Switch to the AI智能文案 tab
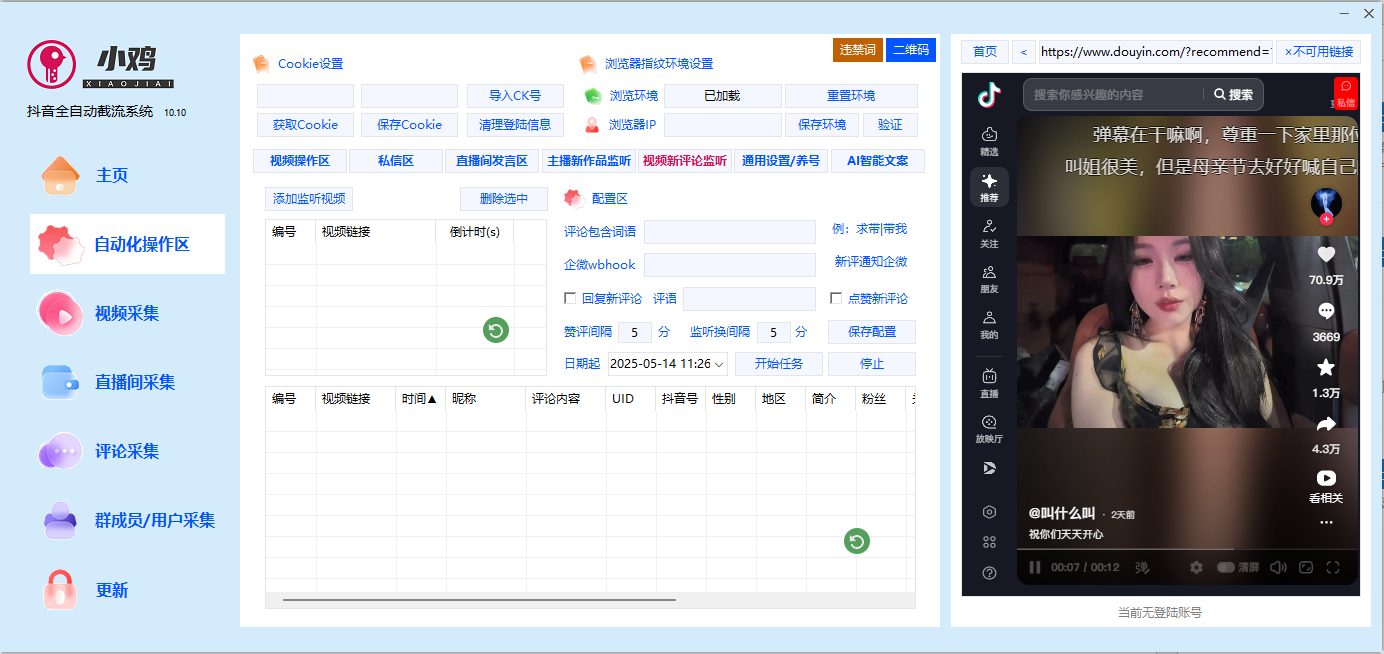 pyautogui.click(x=877, y=160)
